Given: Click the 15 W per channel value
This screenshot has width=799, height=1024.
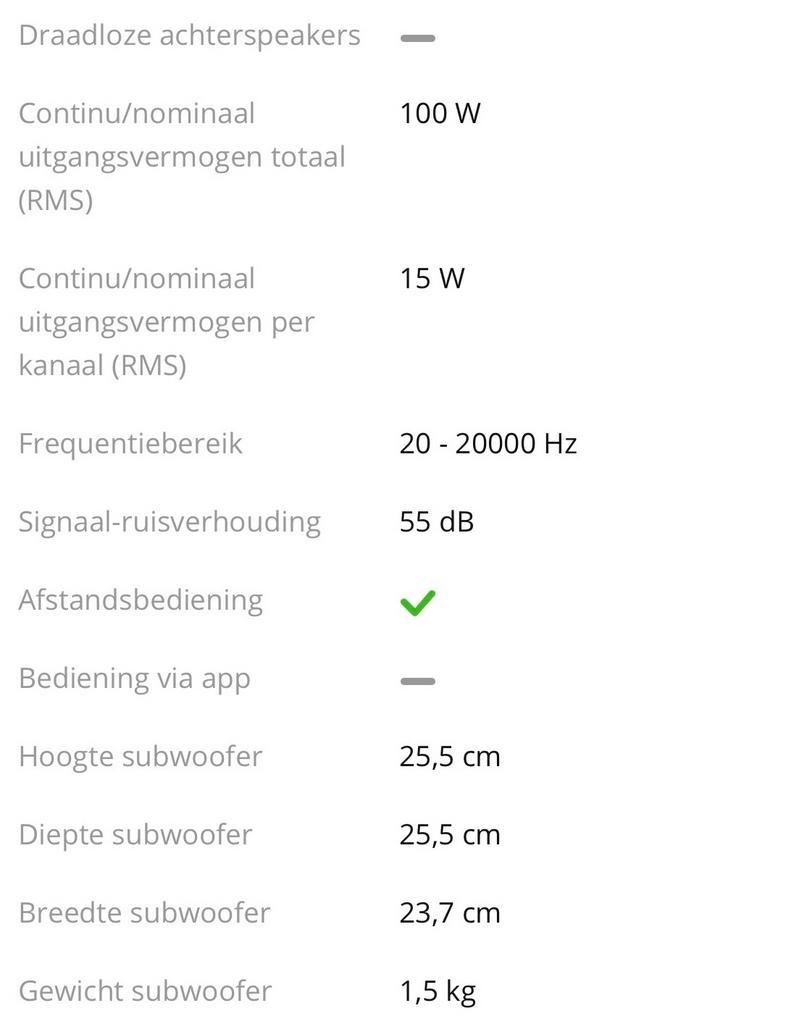Looking at the screenshot, I should click(432, 278).
